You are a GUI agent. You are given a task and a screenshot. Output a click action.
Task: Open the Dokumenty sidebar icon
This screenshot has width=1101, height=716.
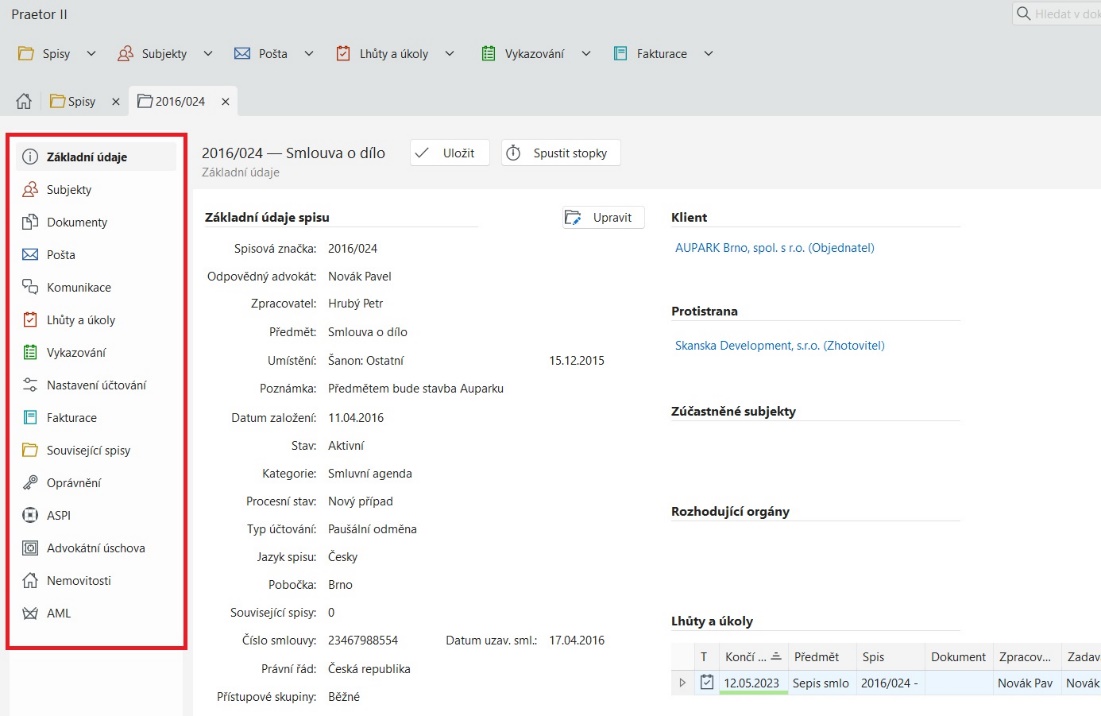pyautogui.click(x=30, y=222)
